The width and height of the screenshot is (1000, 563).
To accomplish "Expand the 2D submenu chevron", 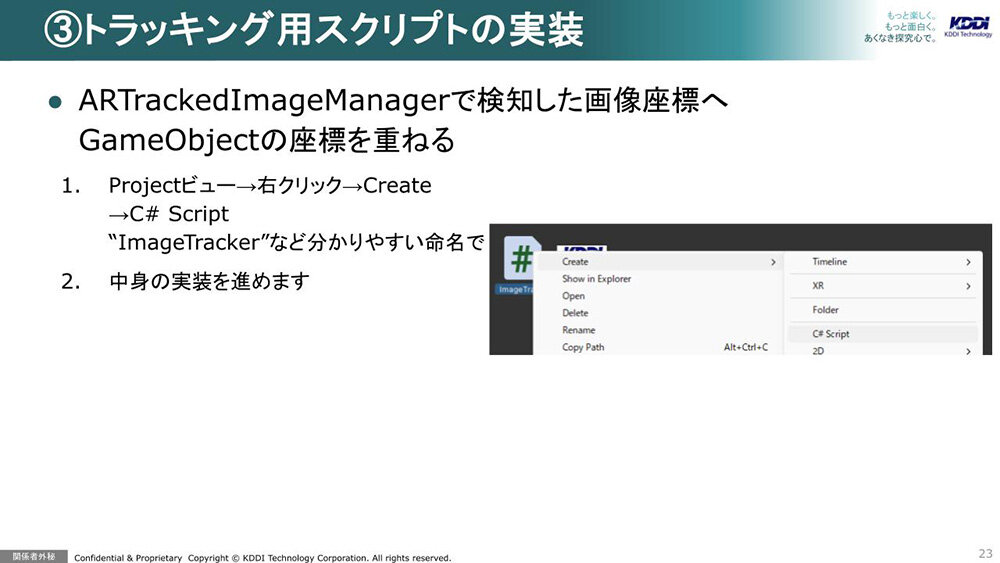I will (x=967, y=351).
